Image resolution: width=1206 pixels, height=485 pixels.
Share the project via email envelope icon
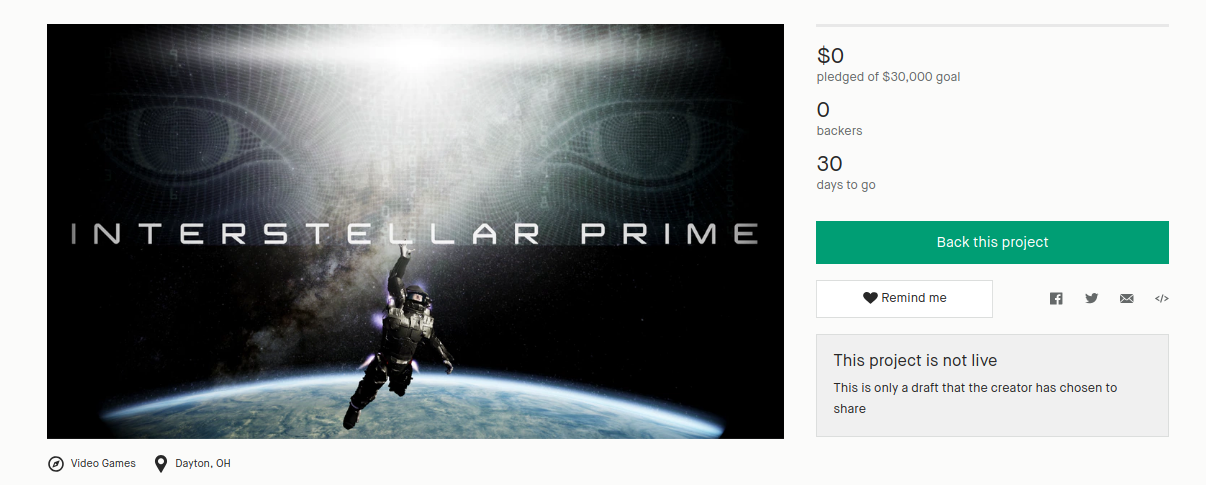pos(1126,298)
